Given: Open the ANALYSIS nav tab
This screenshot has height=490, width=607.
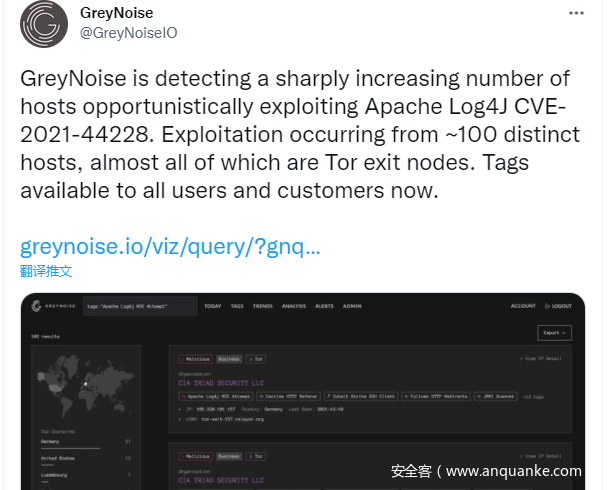Looking at the screenshot, I should [x=294, y=306].
